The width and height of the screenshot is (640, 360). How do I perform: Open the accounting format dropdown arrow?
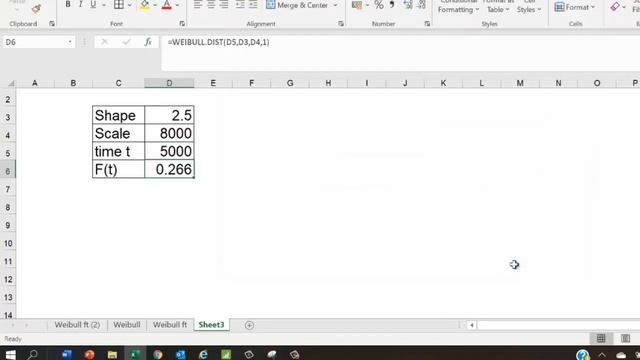pos(367,5)
